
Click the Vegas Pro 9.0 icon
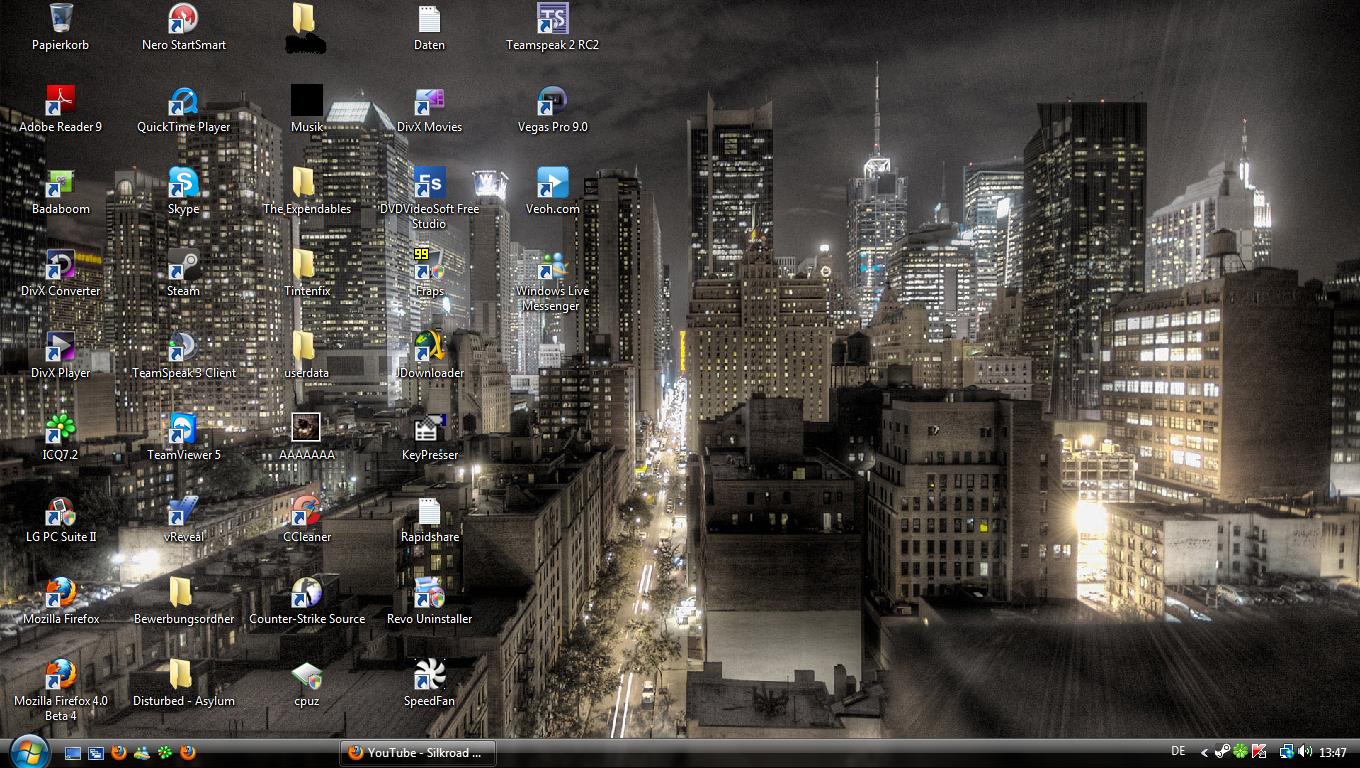552,101
